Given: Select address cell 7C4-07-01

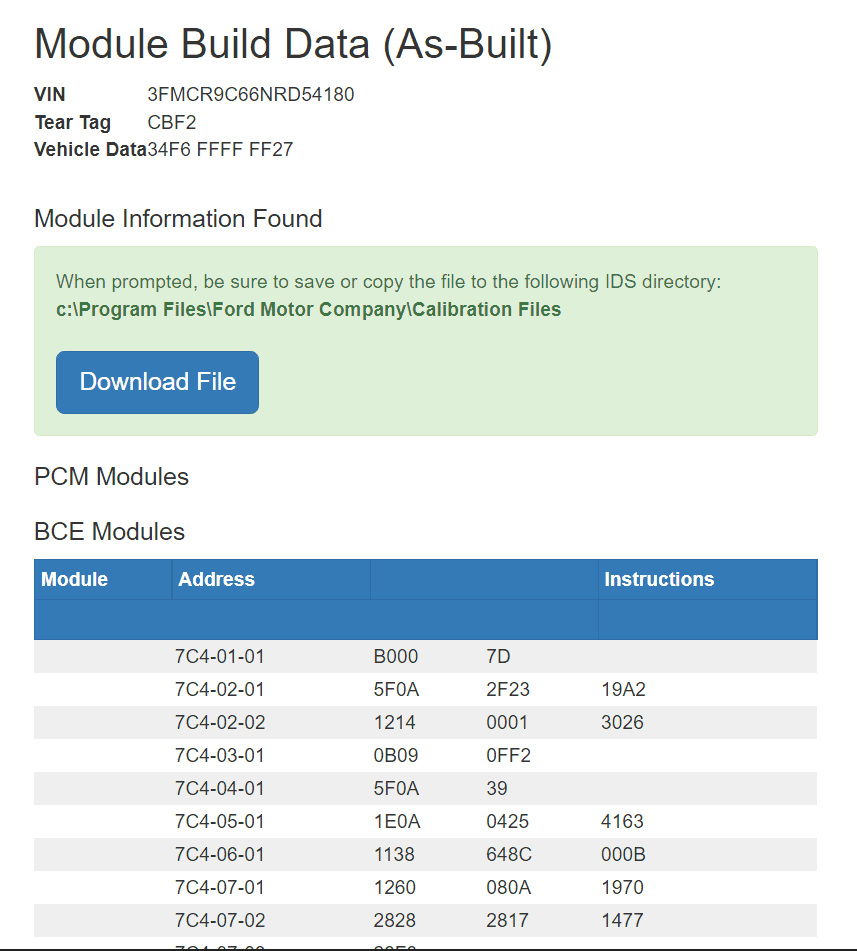Looking at the screenshot, I should [220, 887].
